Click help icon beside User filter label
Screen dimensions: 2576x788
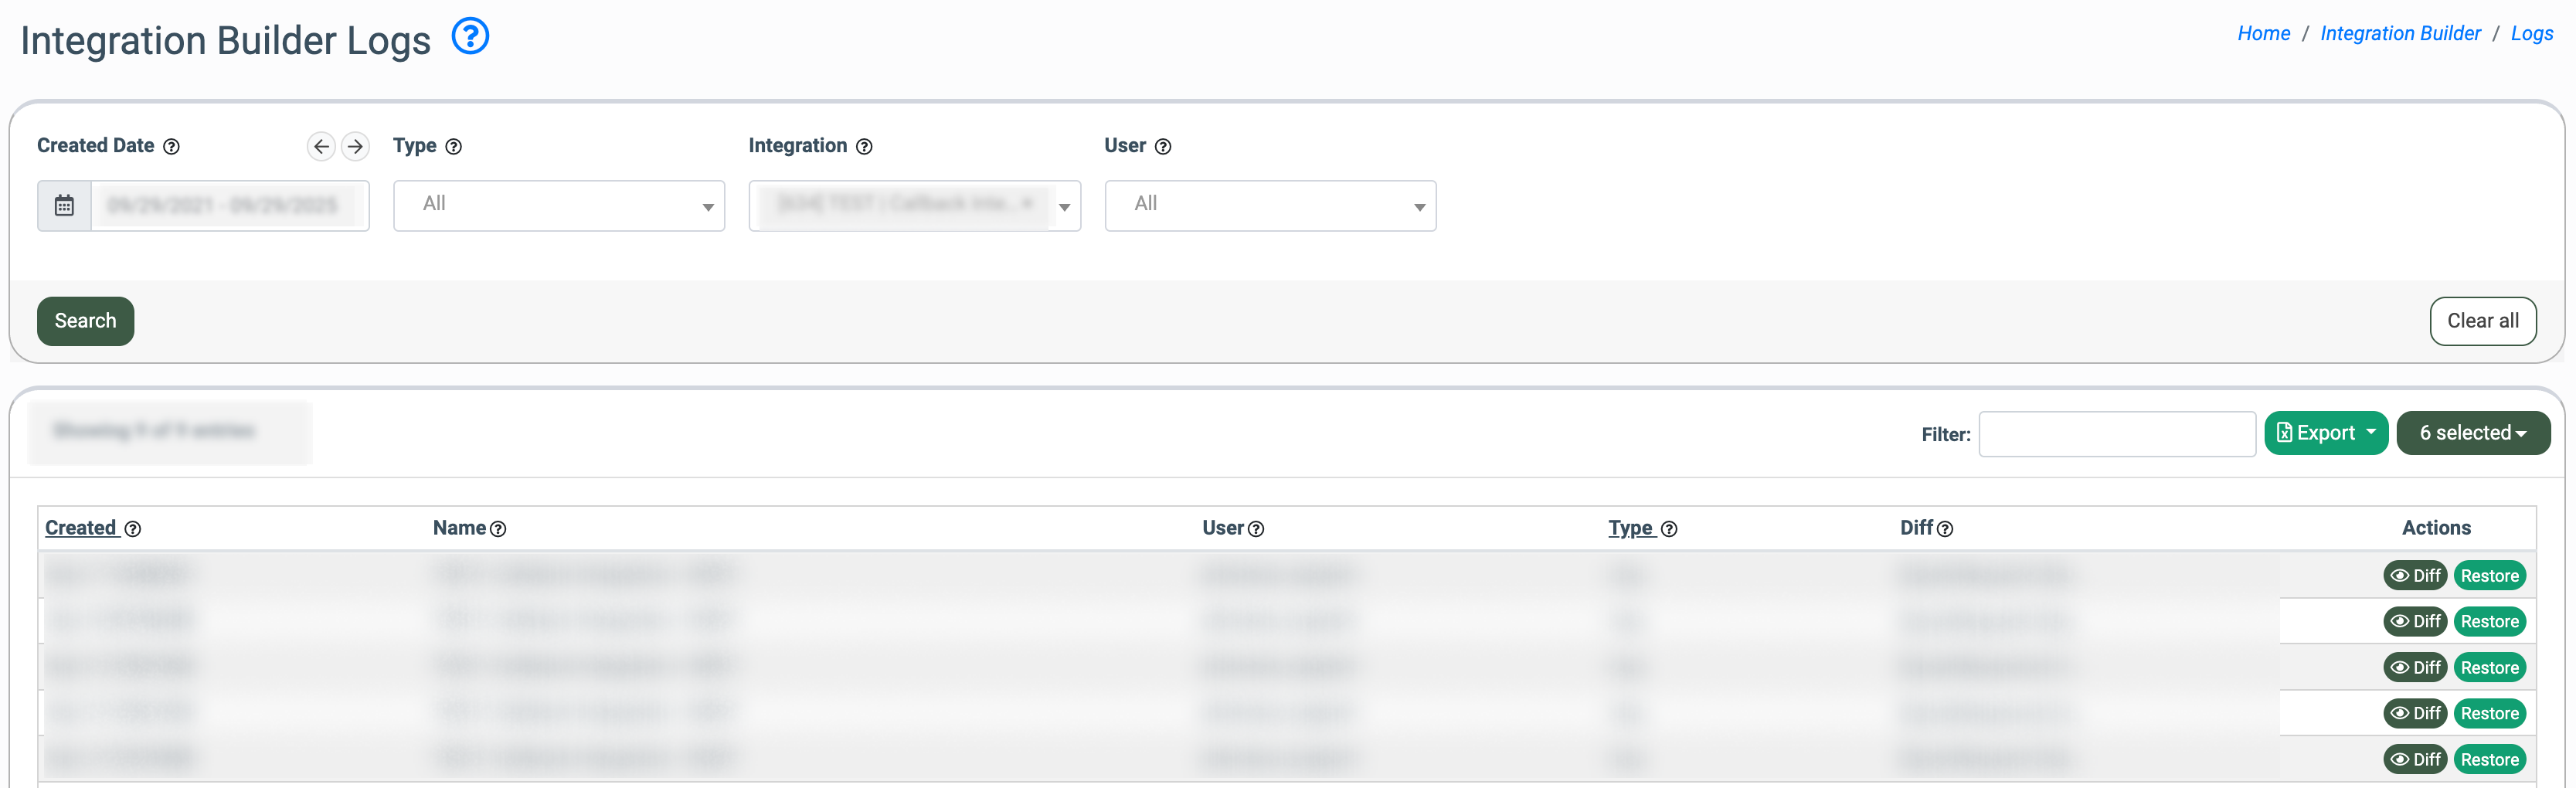[1163, 147]
